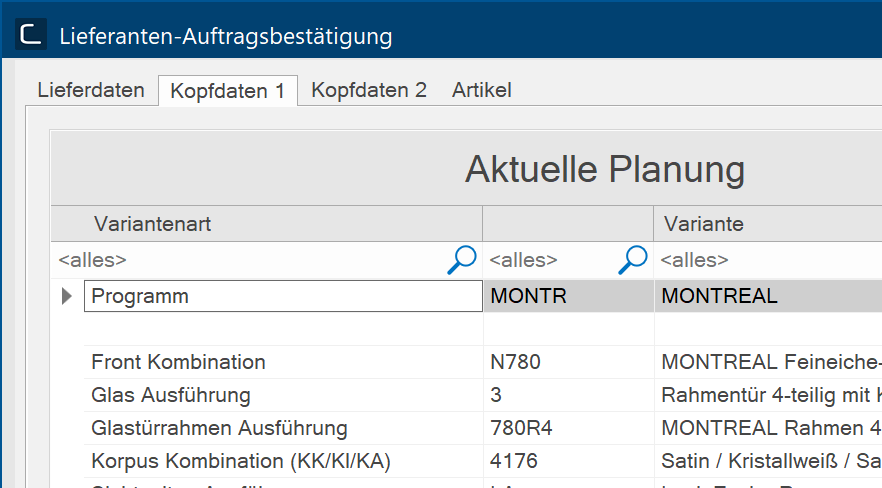Click search magnifier in code column filter

pos(633,260)
